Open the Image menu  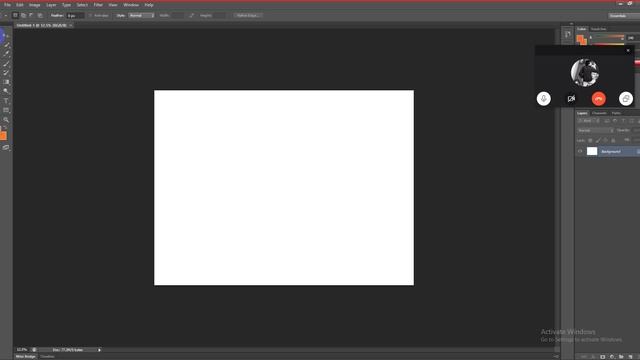(34, 5)
